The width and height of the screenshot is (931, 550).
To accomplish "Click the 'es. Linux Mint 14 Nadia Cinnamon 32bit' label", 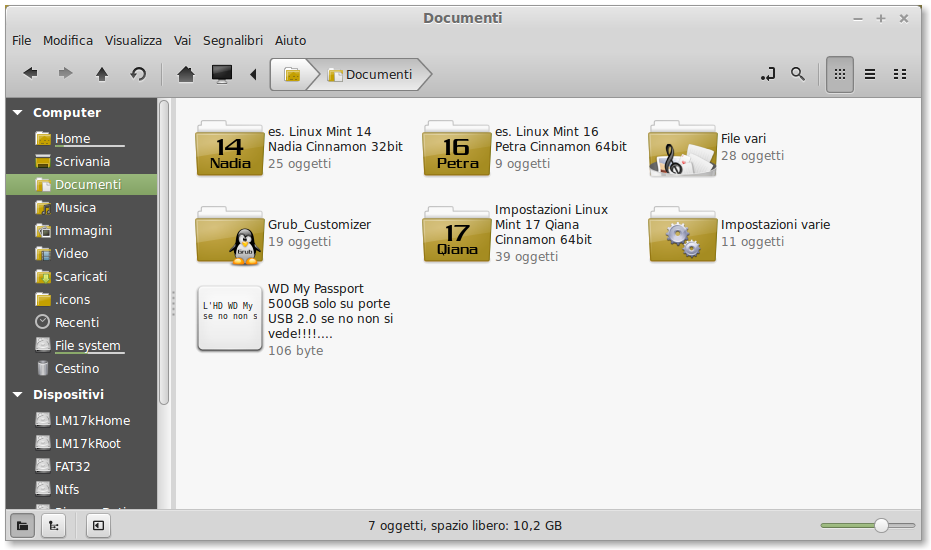I will click(335, 139).
